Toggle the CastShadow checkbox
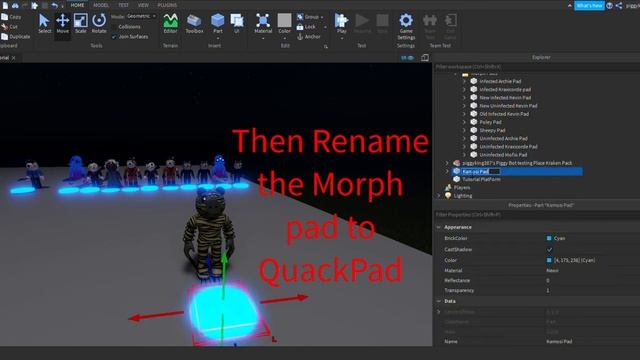This screenshot has width=640, height=360. (549, 249)
